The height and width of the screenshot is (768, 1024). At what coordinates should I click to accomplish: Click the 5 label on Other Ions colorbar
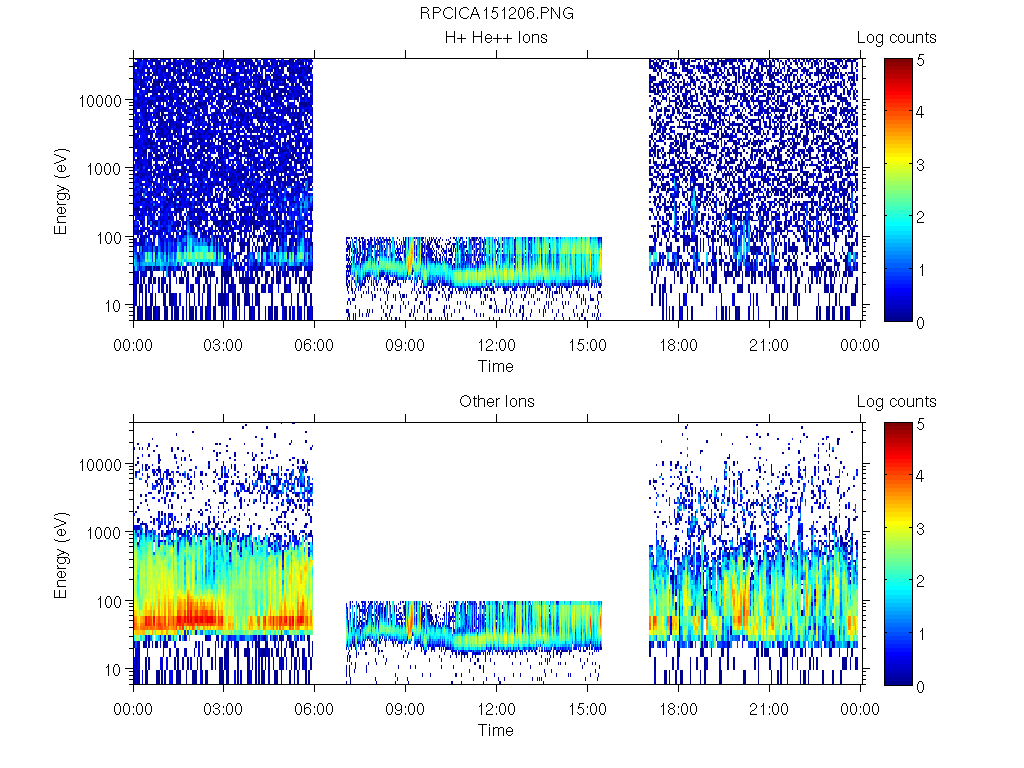921,424
